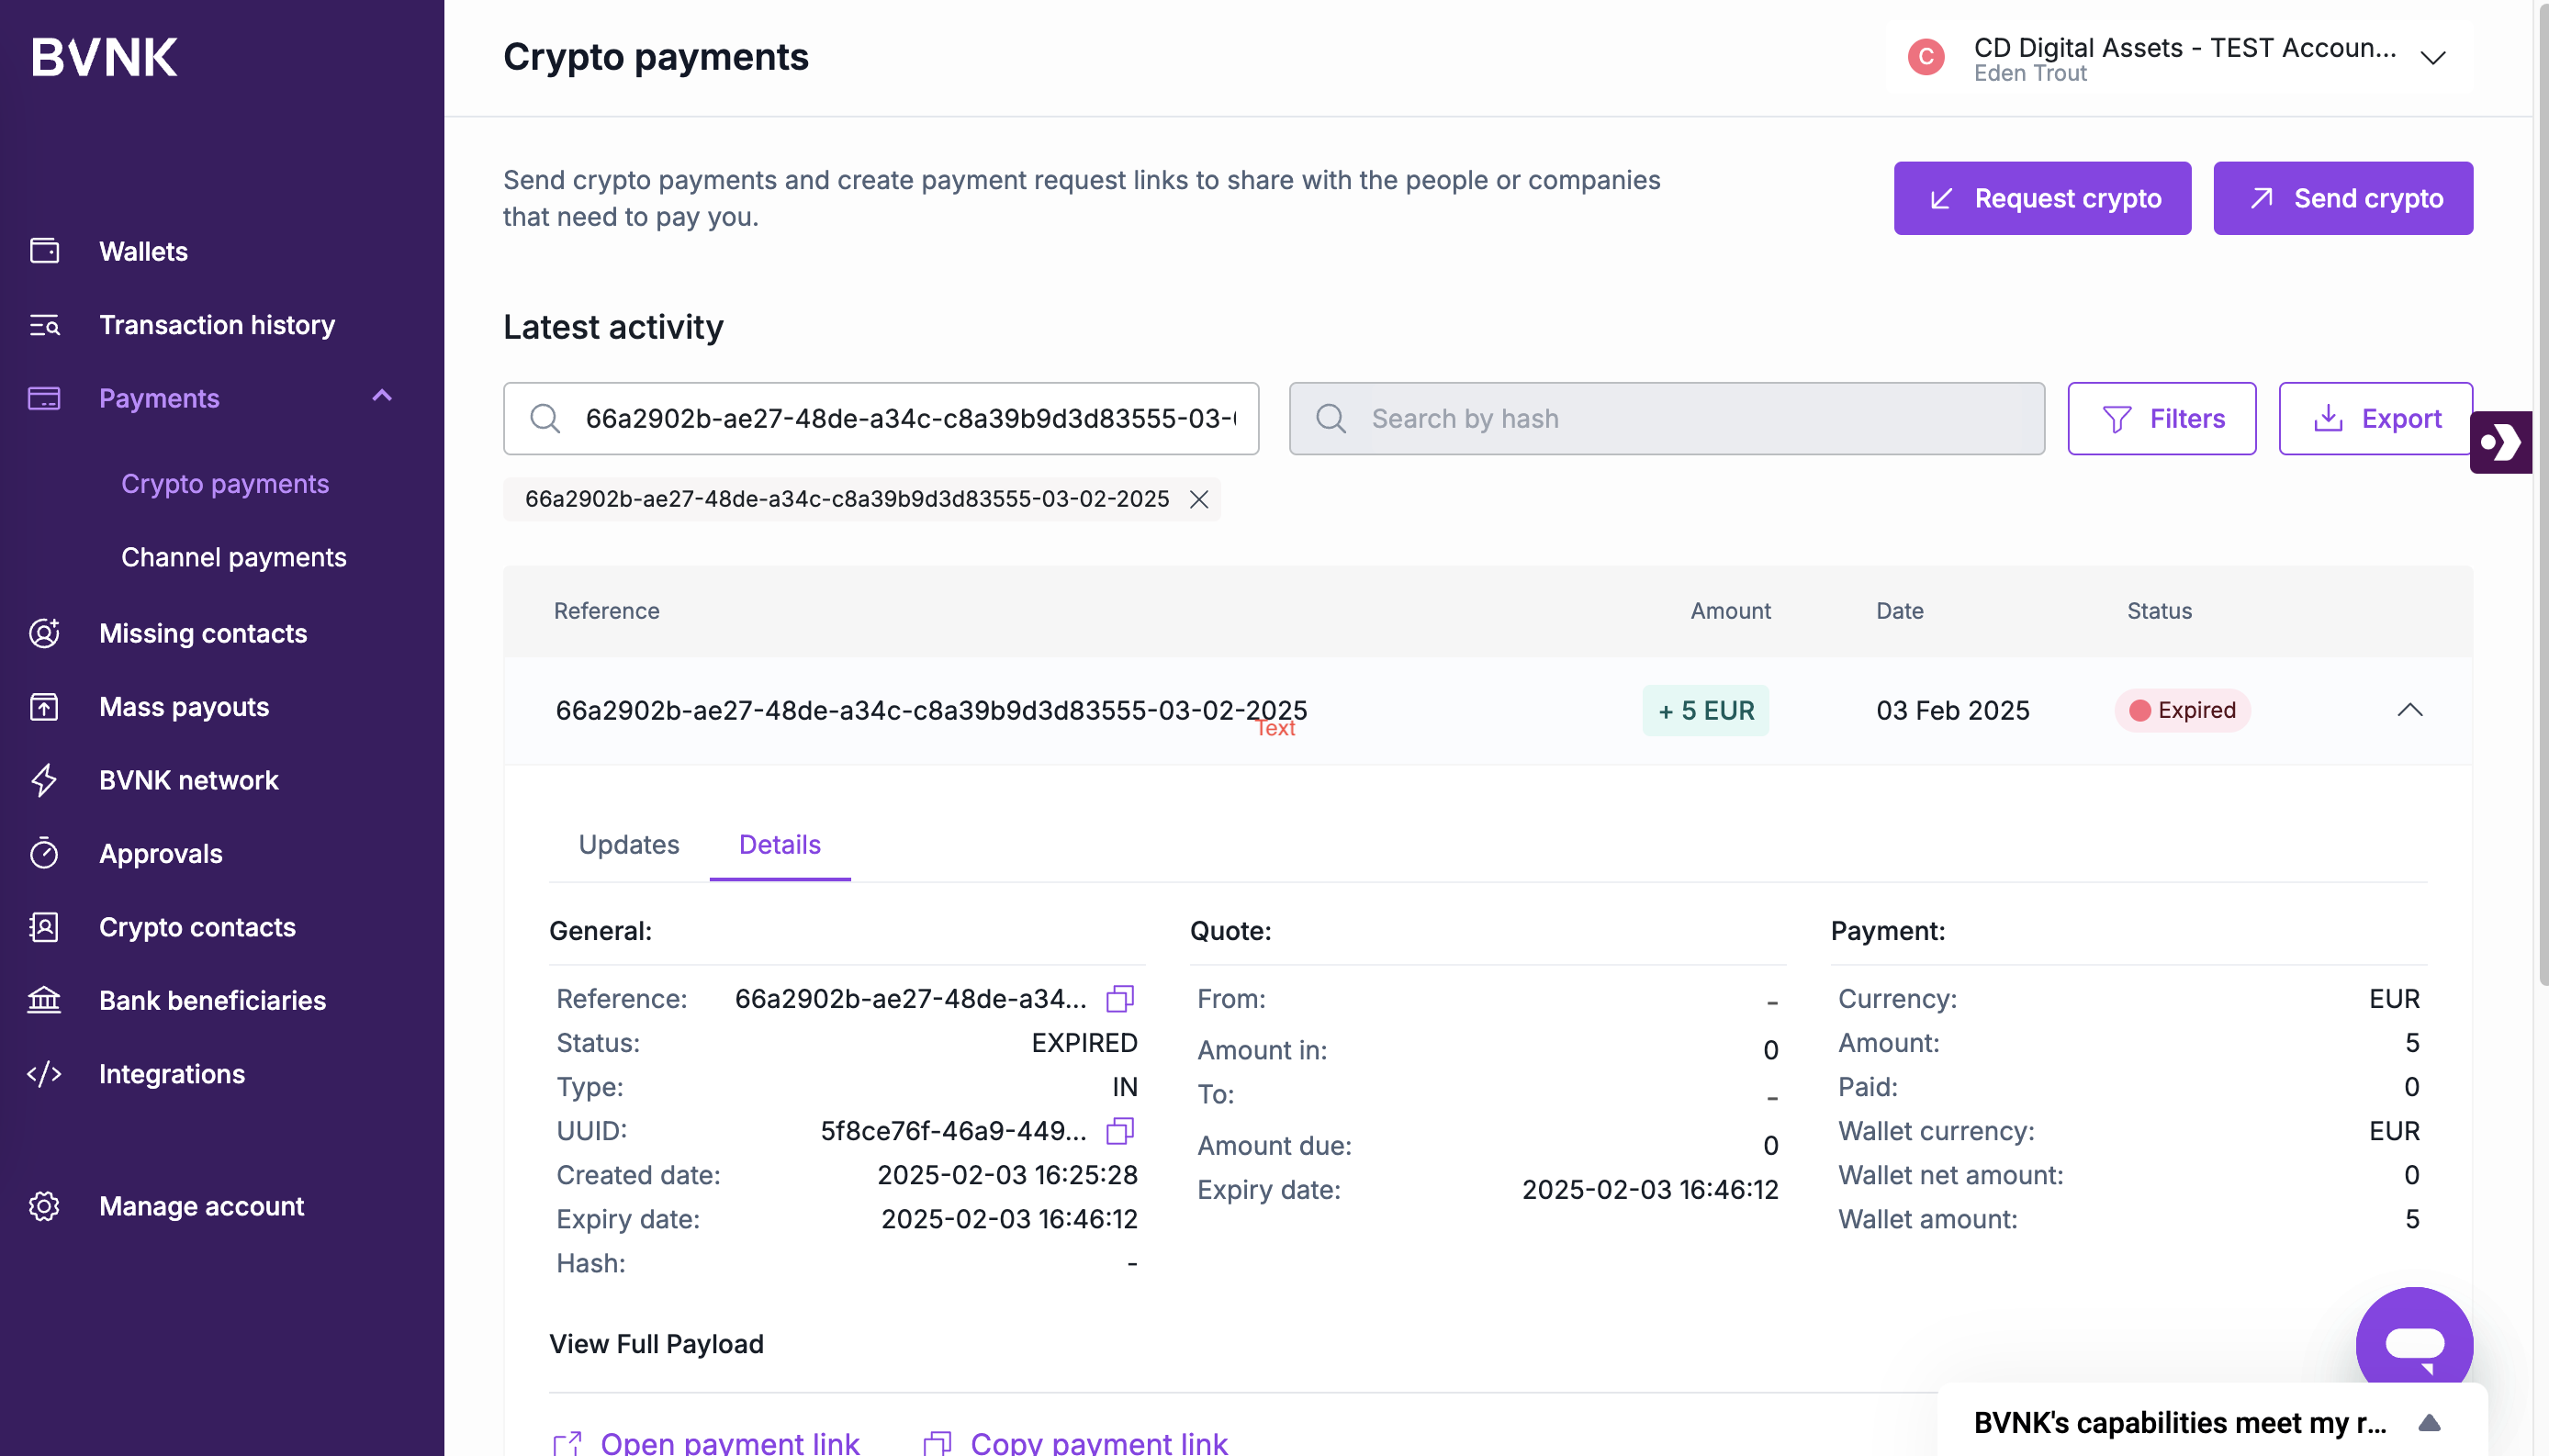
Task: Click Mass payouts upload icon
Action: point(44,707)
